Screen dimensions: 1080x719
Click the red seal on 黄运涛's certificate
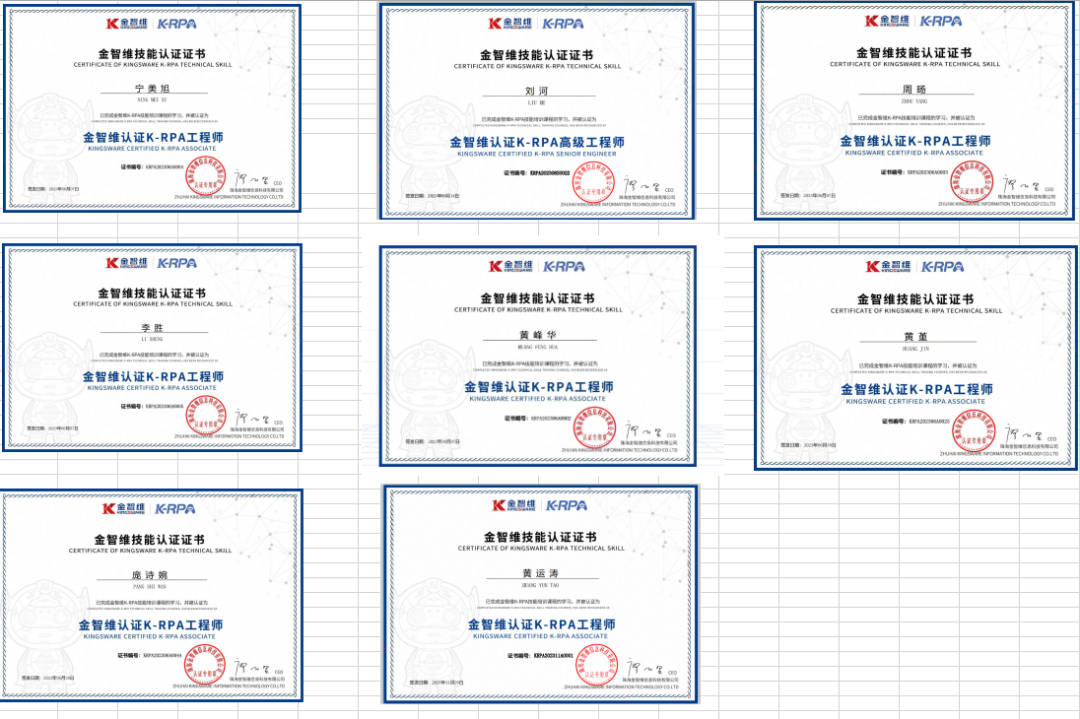pos(596,666)
